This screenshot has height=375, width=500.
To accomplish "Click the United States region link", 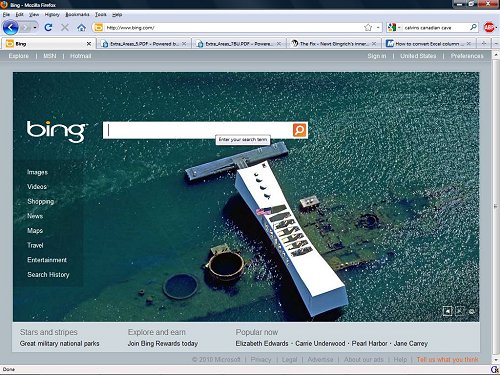I will click(x=418, y=56).
